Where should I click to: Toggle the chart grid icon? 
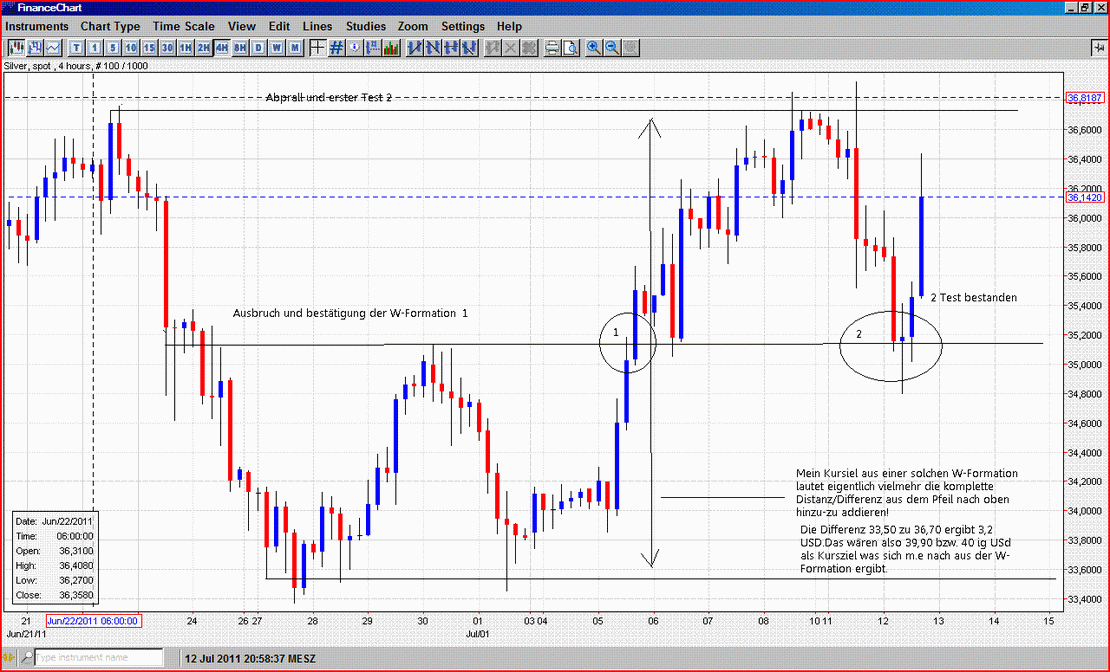[336, 47]
